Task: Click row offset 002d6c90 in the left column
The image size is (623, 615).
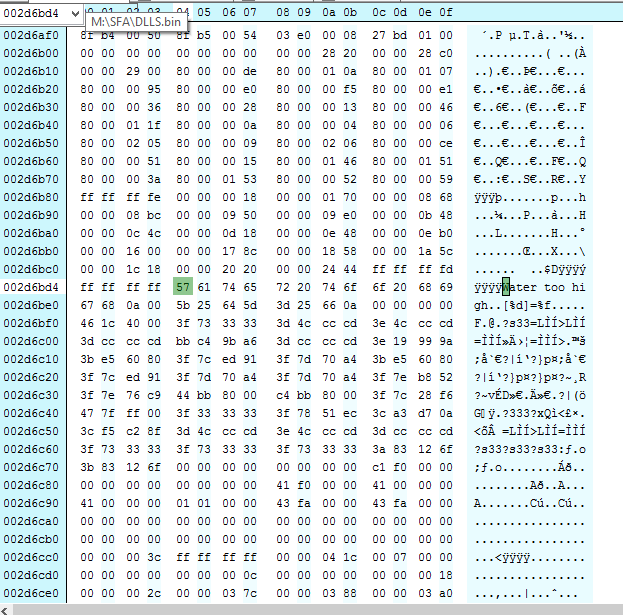Action: [31, 503]
